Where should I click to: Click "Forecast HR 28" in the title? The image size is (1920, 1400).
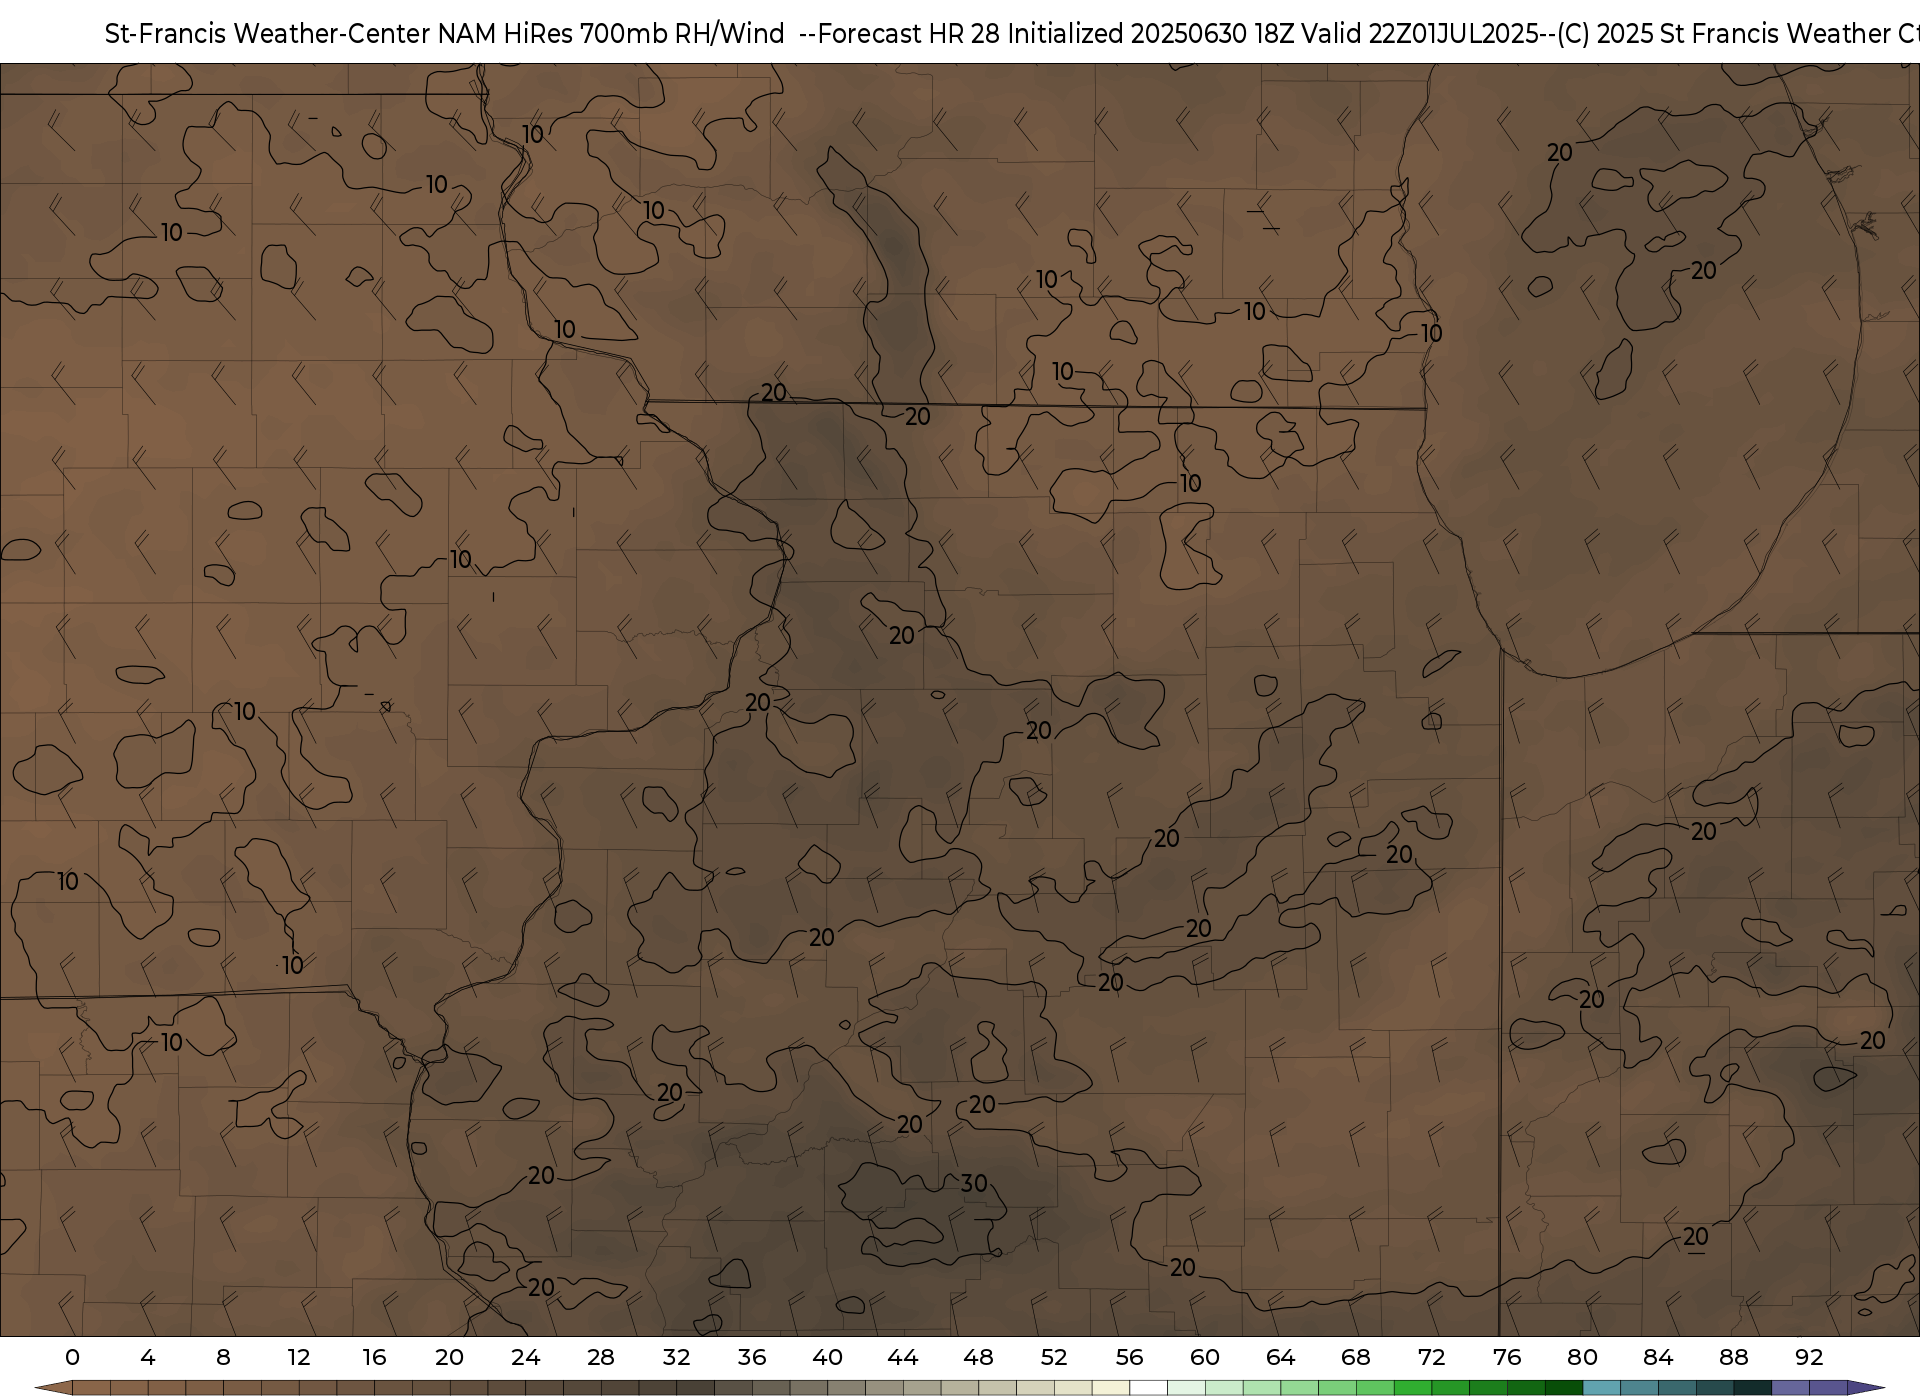[x=911, y=34]
